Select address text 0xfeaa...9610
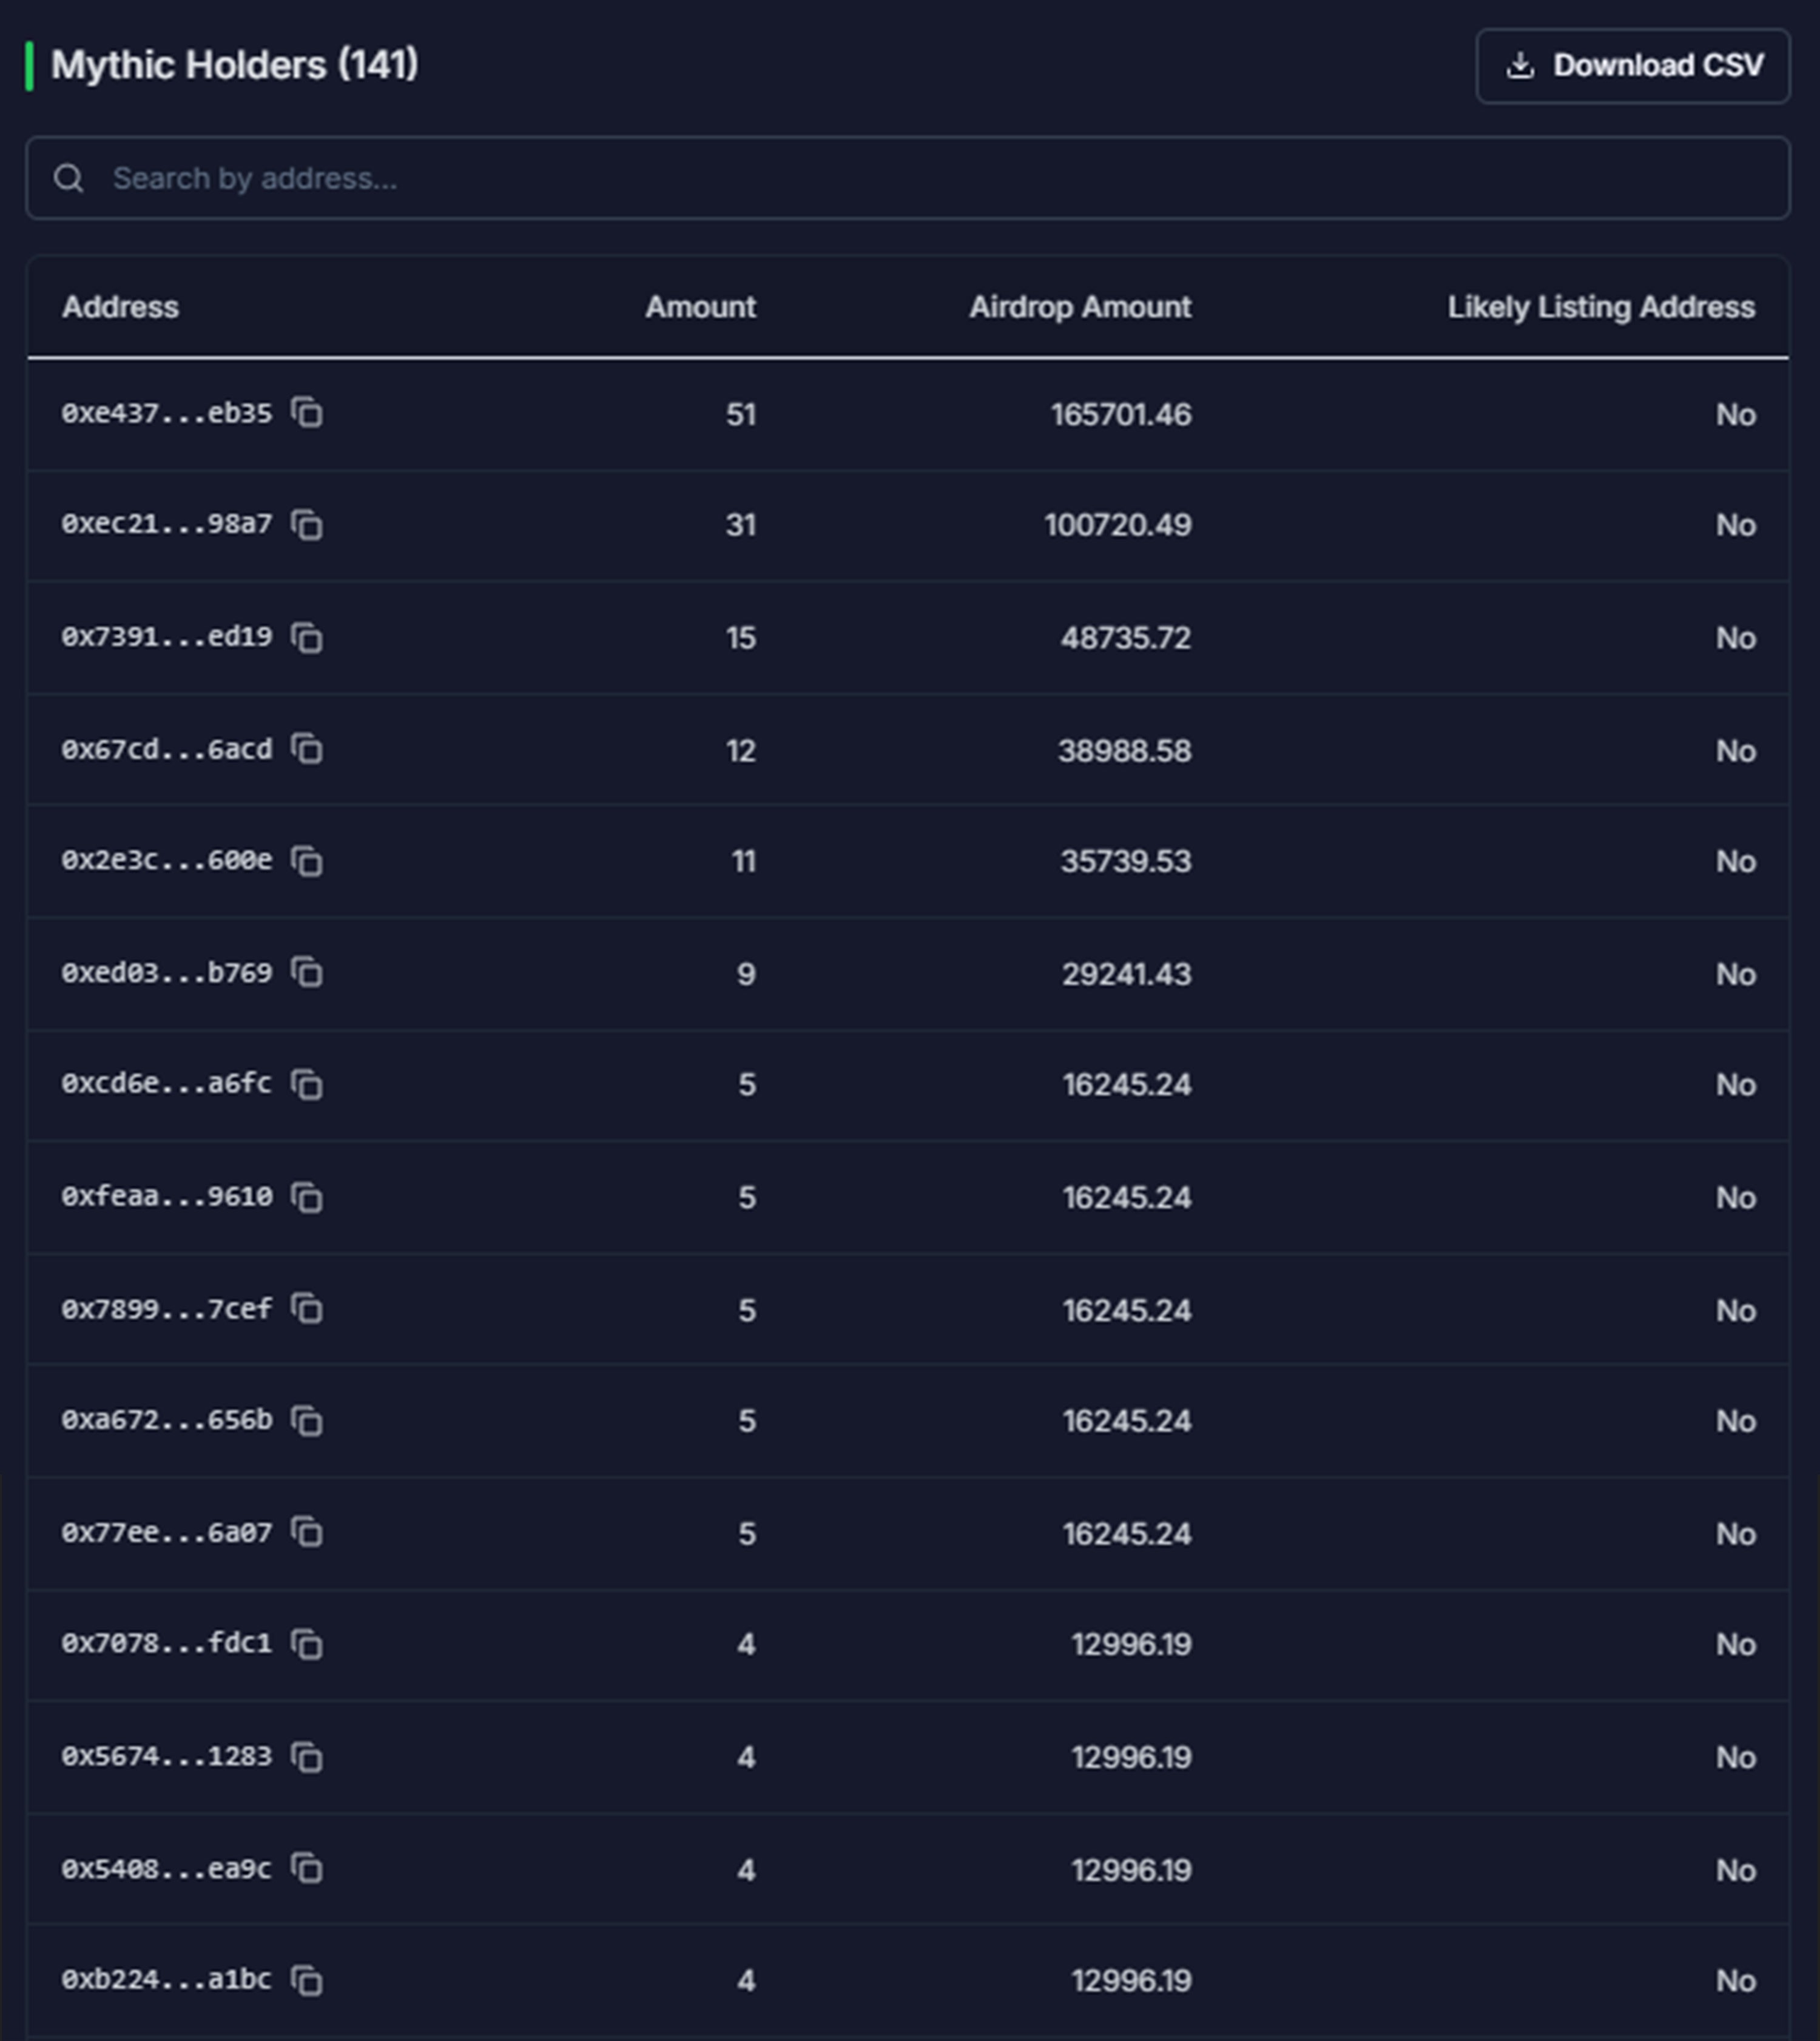The height and width of the screenshot is (2041, 1820). [x=167, y=1196]
